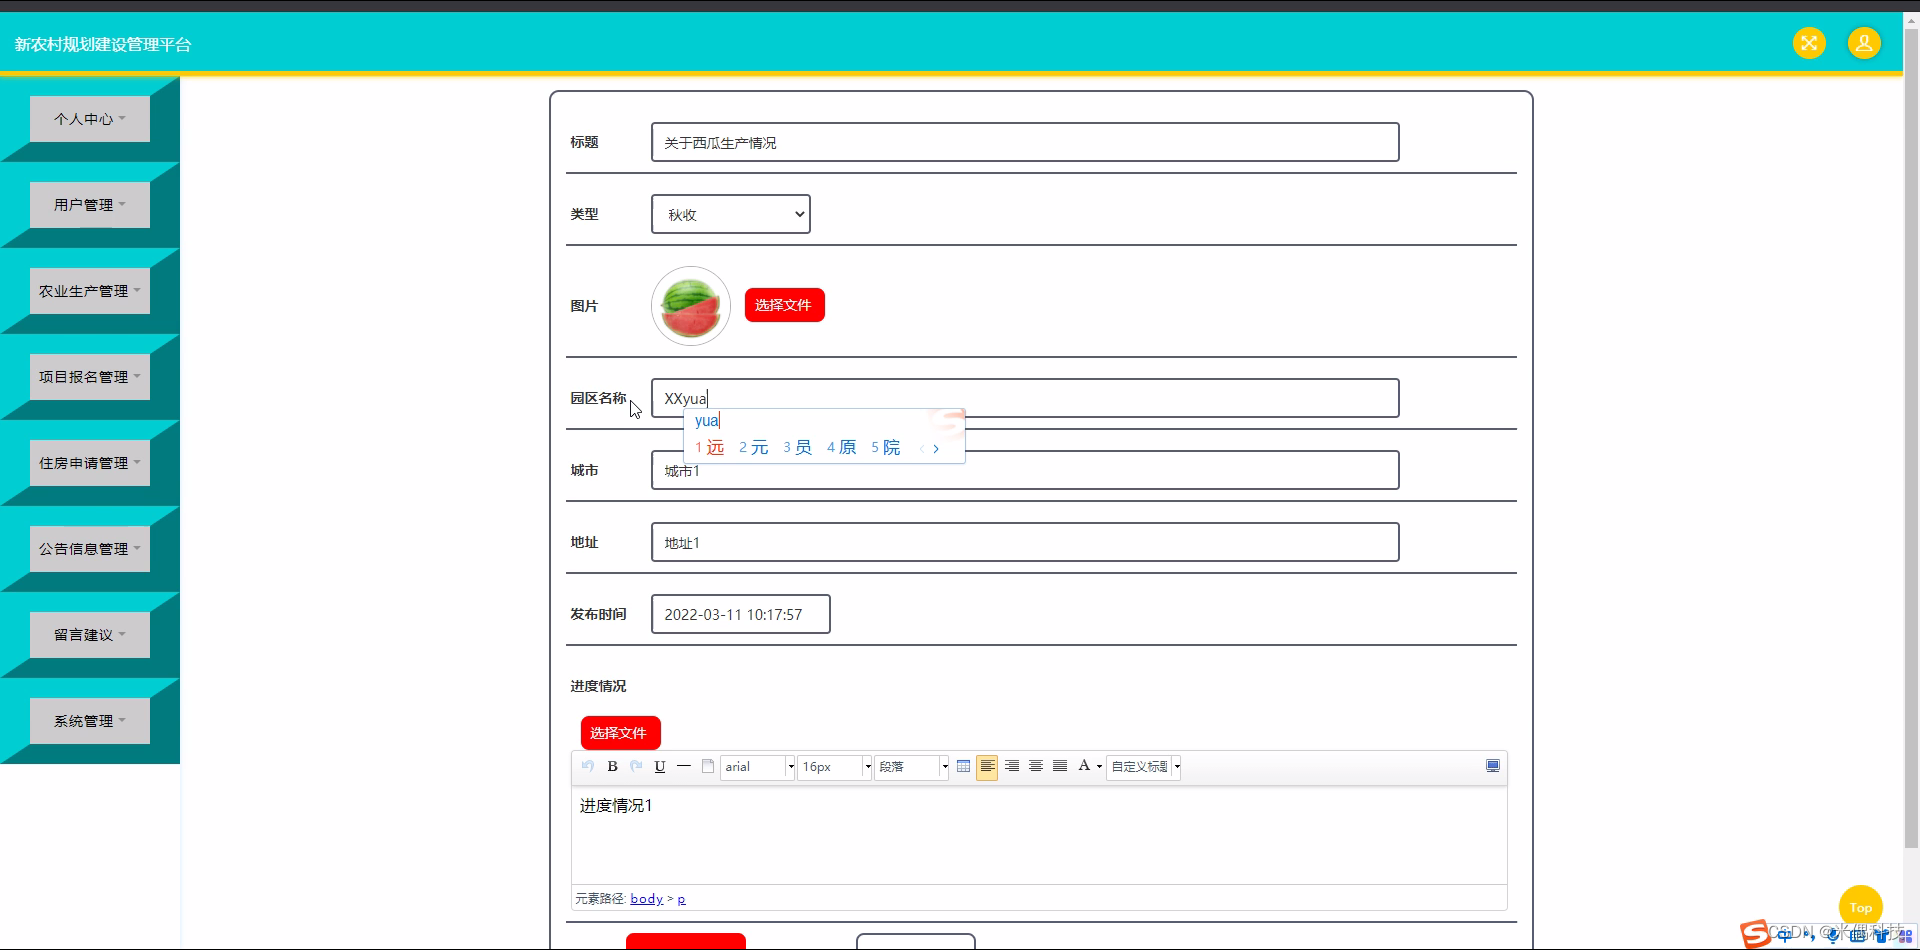Image resolution: width=1920 pixels, height=950 pixels.
Task: Expand 住房申请管理 sidebar menu
Action: pos(90,463)
